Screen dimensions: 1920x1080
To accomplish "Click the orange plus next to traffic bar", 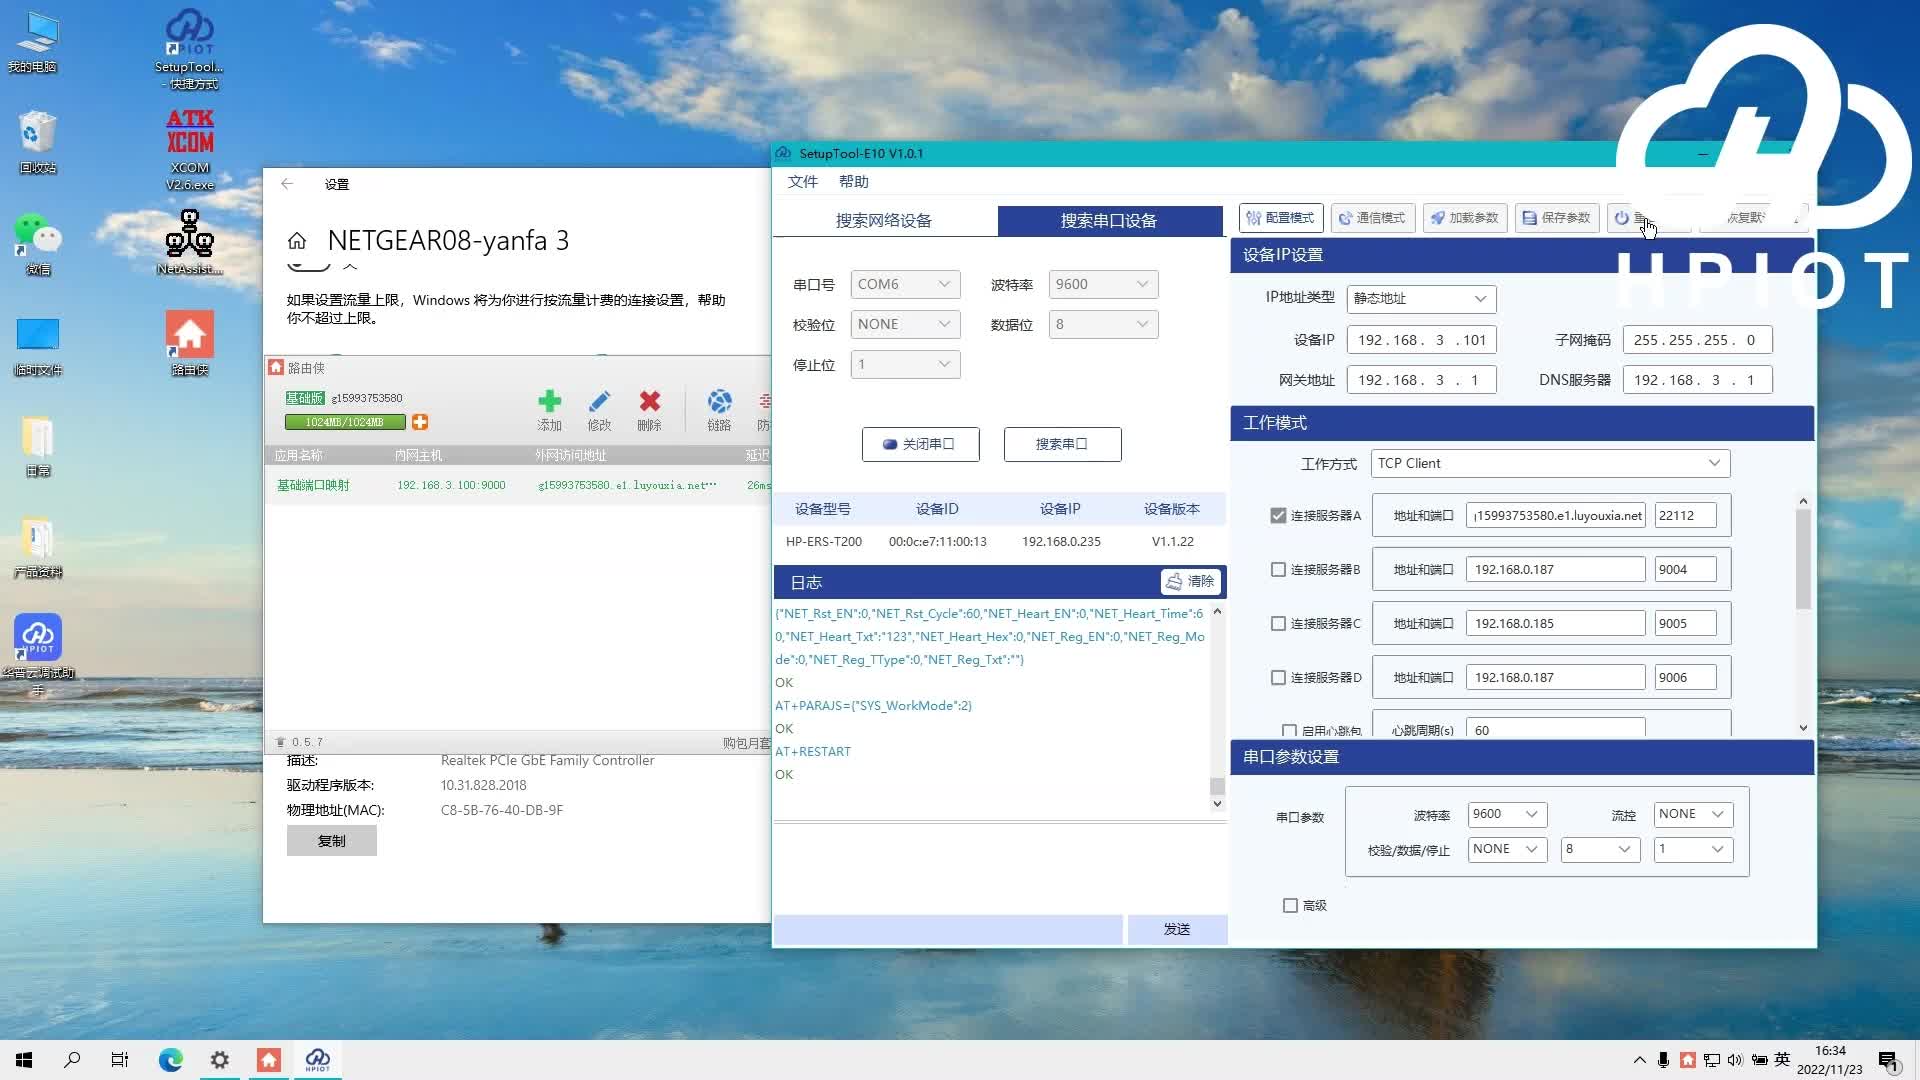I will (x=420, y=422).
